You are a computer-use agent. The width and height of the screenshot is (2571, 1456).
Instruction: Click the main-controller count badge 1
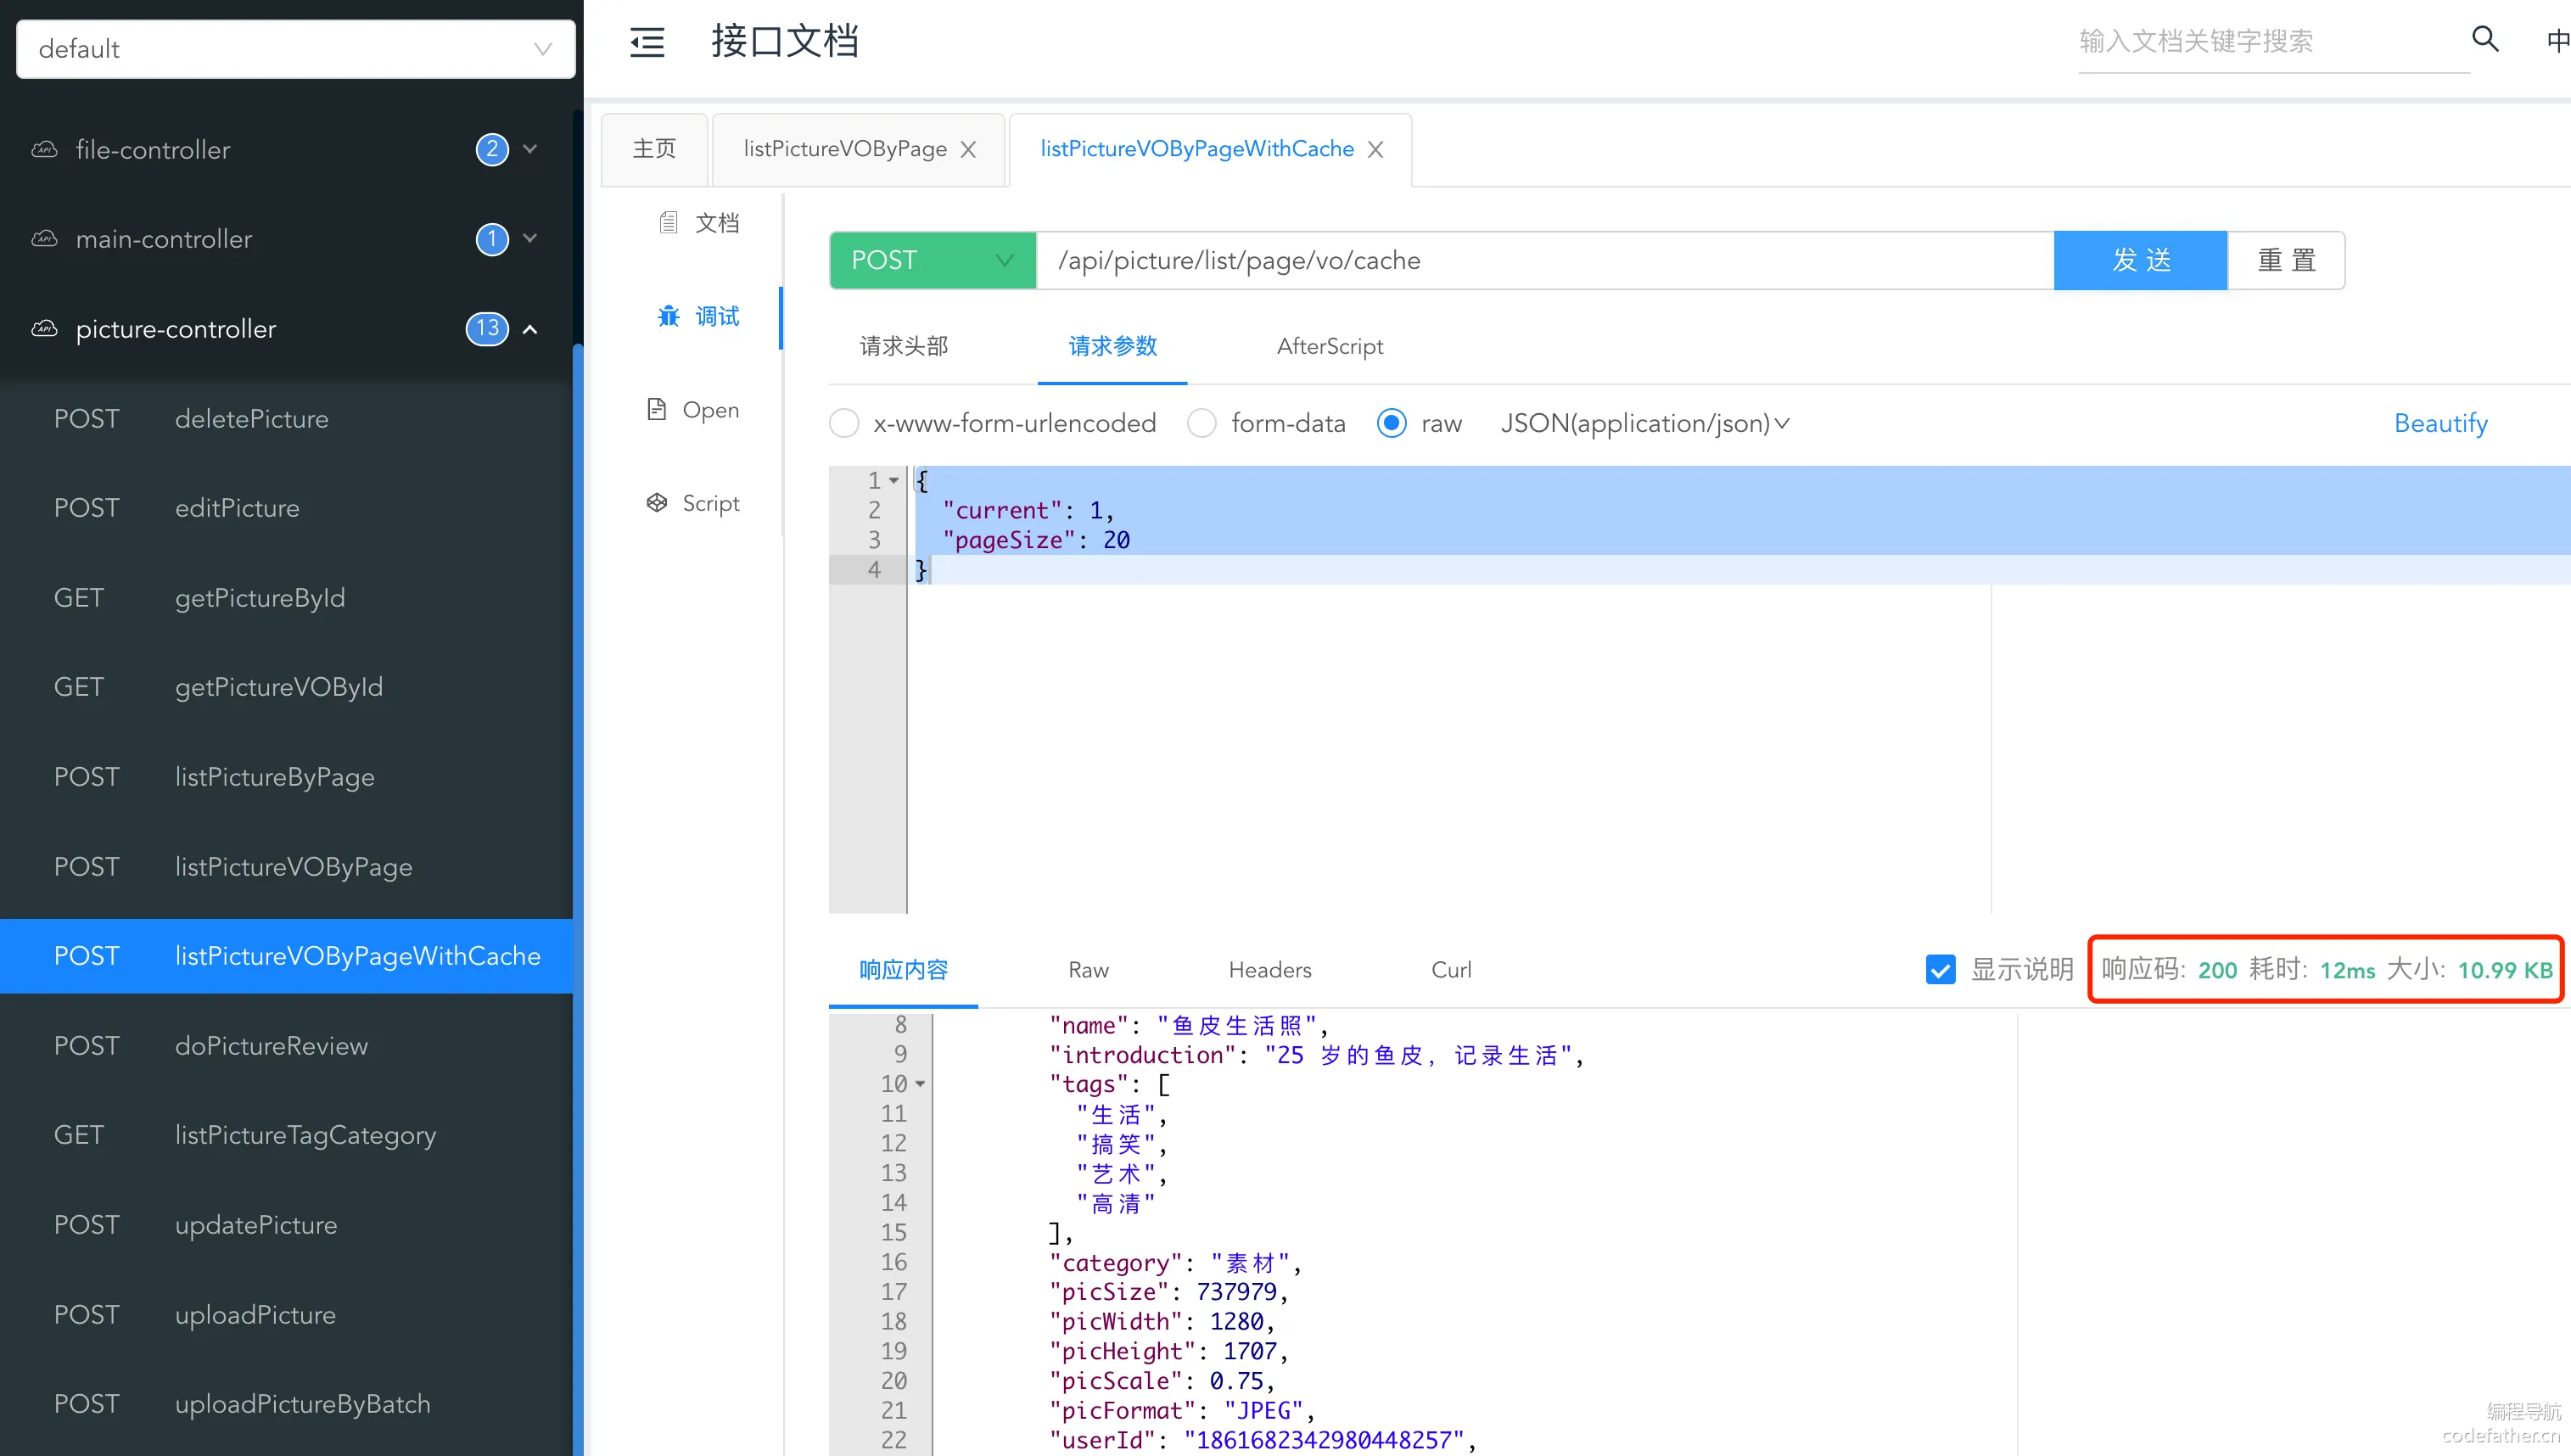(491, 239)
